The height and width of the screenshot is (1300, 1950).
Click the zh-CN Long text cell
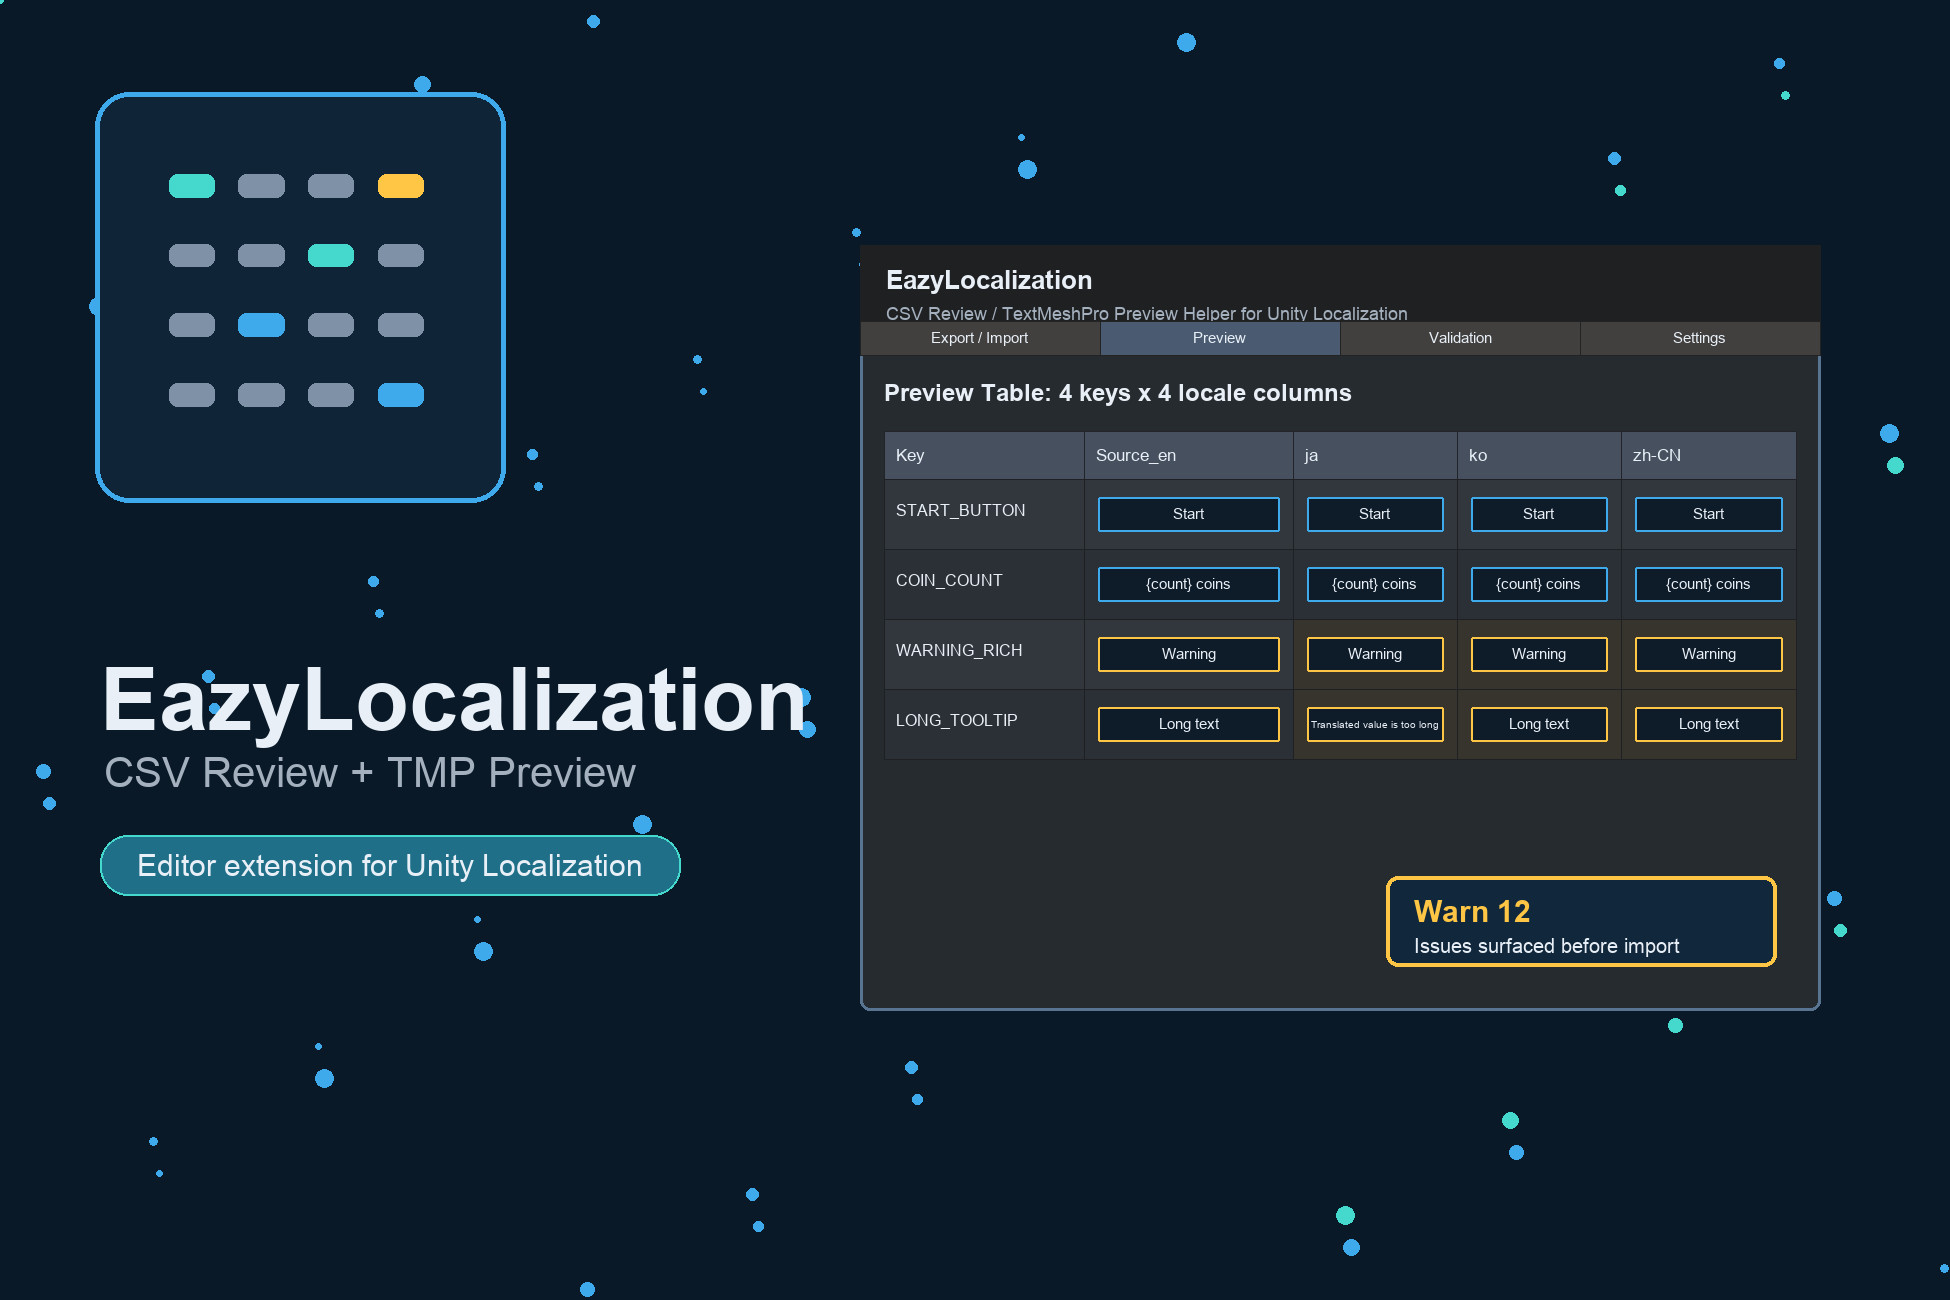click(1709, 724)
